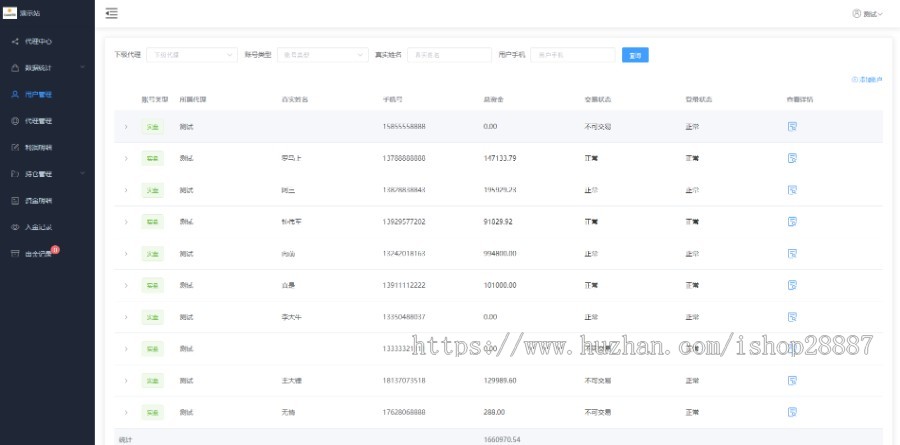Focus the 真实姓名 input field

449,55
